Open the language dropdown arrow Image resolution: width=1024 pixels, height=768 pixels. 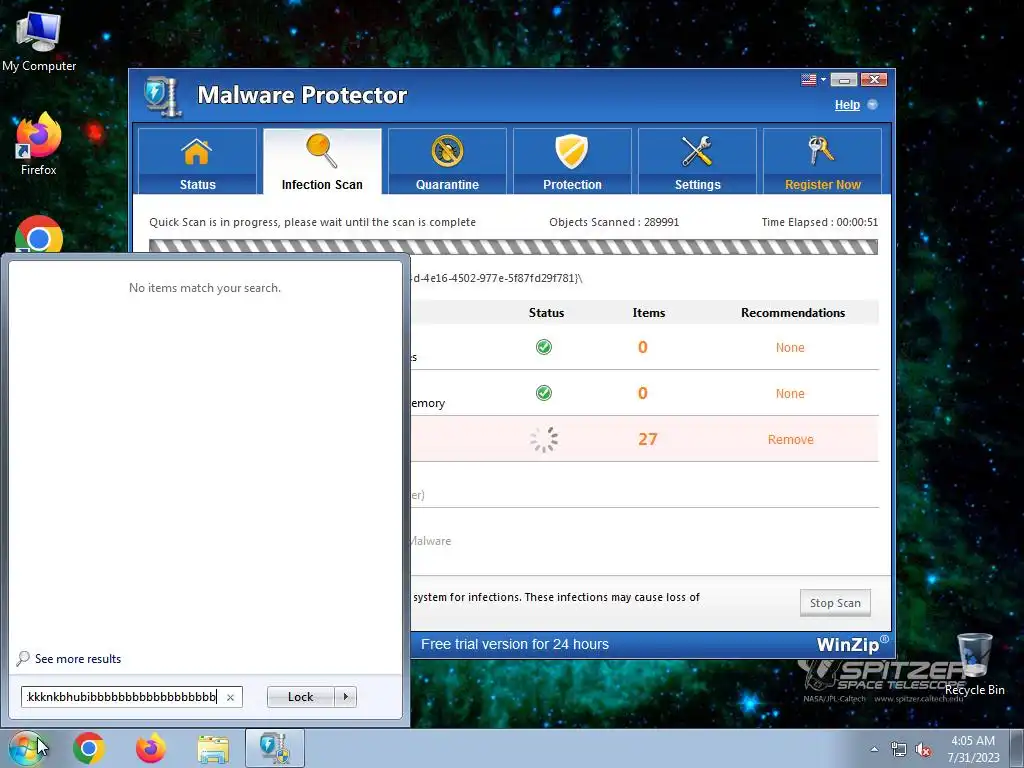click(823, 80)
